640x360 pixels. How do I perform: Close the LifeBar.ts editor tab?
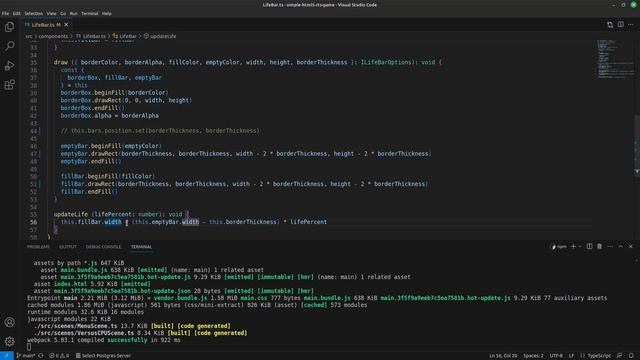[66, 25]
